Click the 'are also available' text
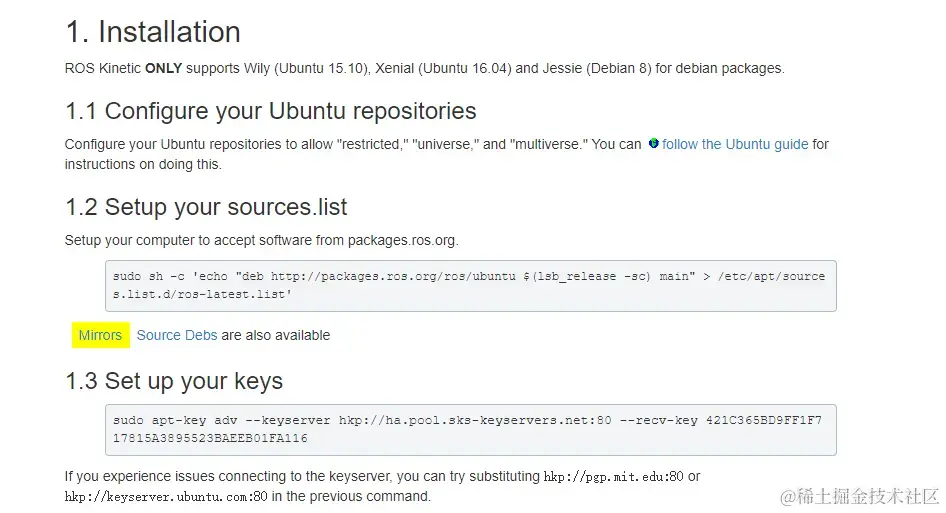Screen dimensions: 946x513 coord(276,335)
